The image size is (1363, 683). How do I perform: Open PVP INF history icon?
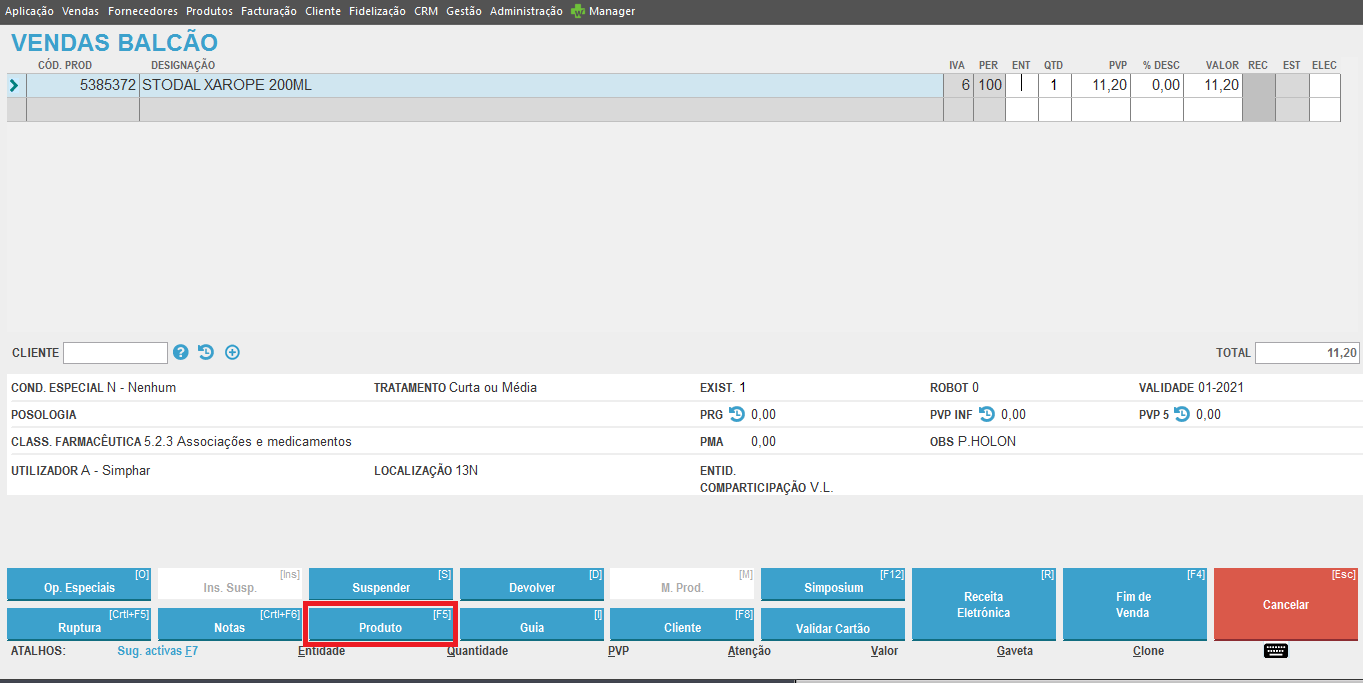pyautogui.click(x=987, y=414)
